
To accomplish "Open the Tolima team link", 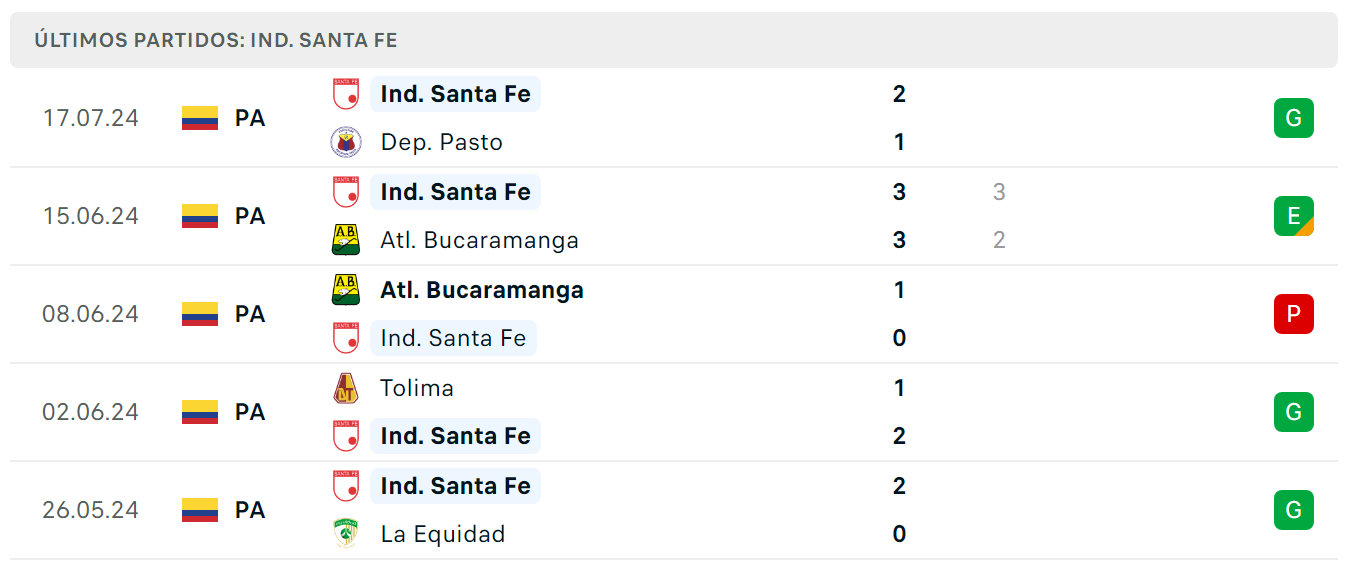I will (417, 388).
